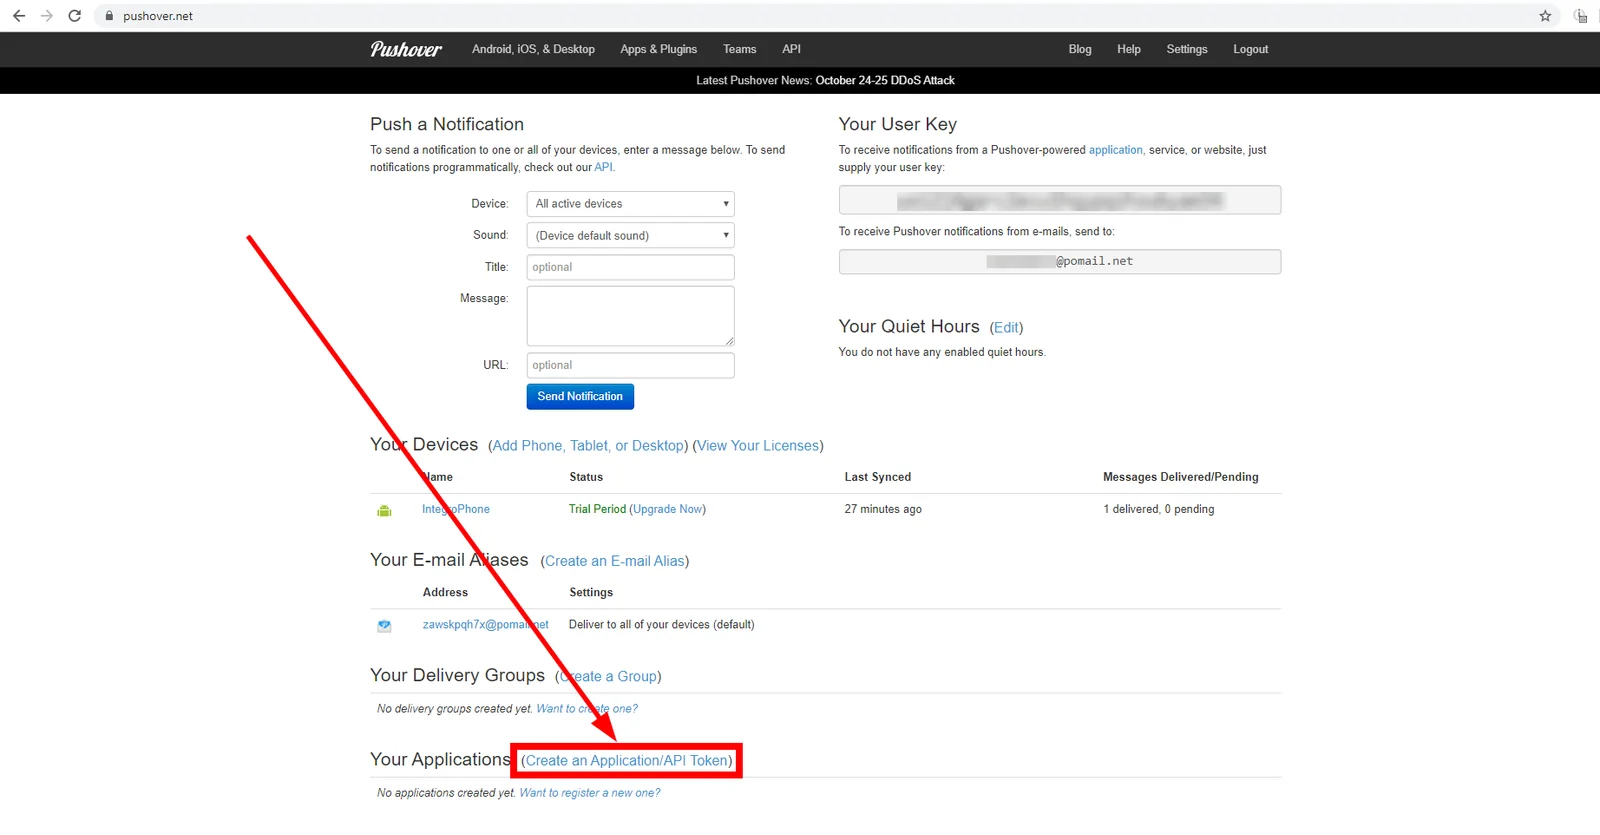This screenshot has width=1600, height=835.
Task: Open the Device dropdown
Action: pyautogui.click(x=631, y=204)
